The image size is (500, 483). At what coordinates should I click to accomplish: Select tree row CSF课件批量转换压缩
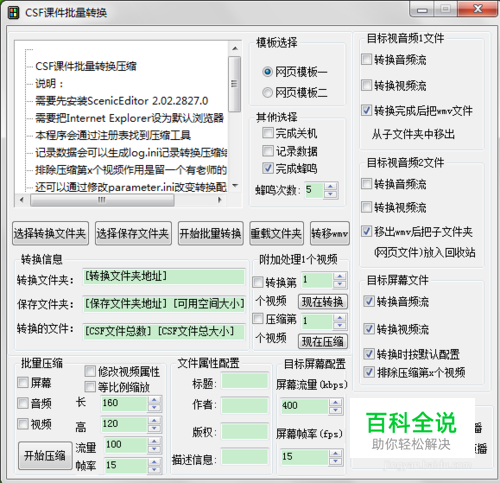[86, 66]
